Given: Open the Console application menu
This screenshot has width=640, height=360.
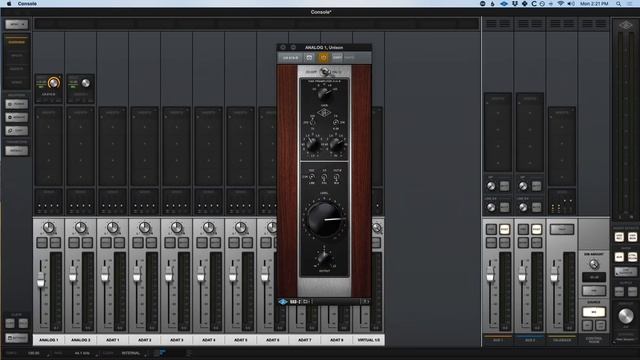Looking at the screenshot, I should tap(27, 4).
